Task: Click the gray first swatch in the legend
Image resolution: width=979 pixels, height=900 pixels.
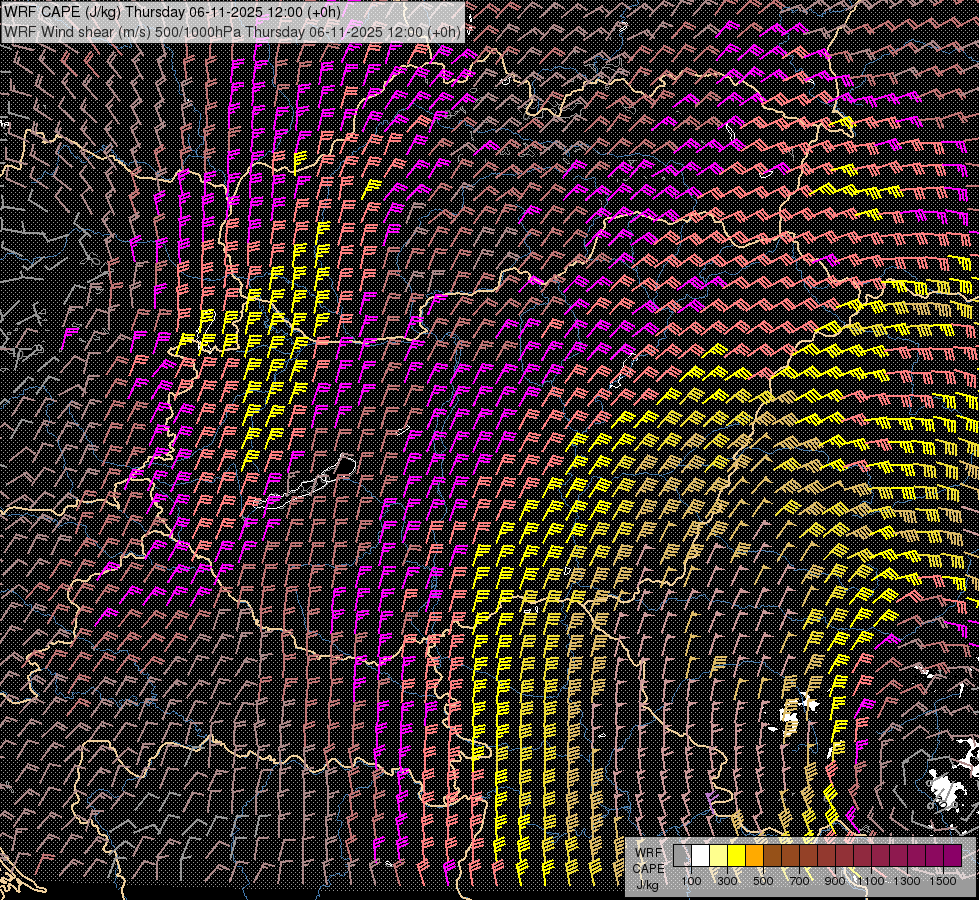Action: (x=682, y=855)
